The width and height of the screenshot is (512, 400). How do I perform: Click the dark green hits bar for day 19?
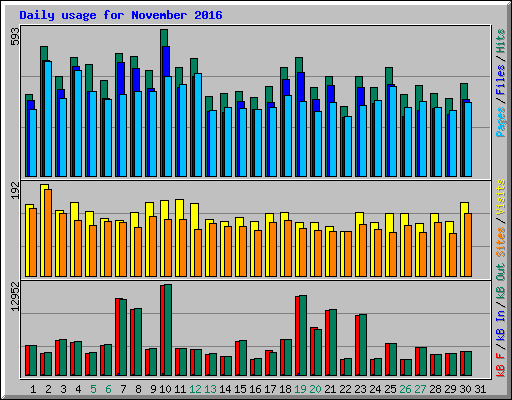[x=299, y=65]
